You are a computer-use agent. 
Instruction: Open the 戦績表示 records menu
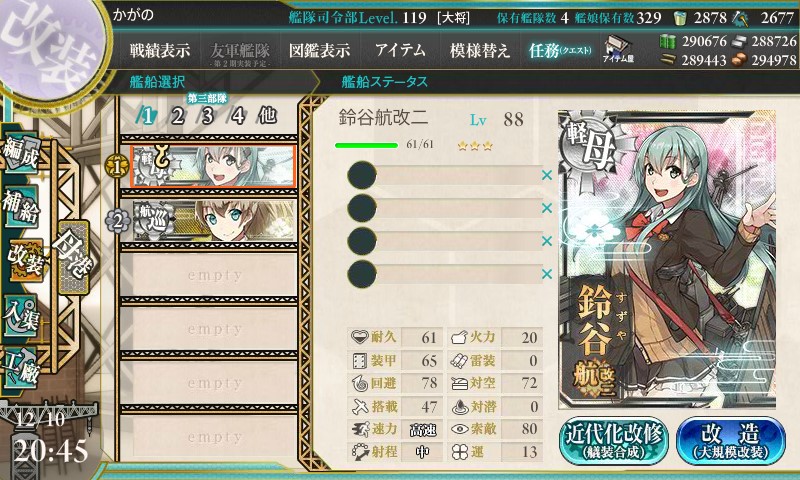pyautogui.click(x=160, y=50)
